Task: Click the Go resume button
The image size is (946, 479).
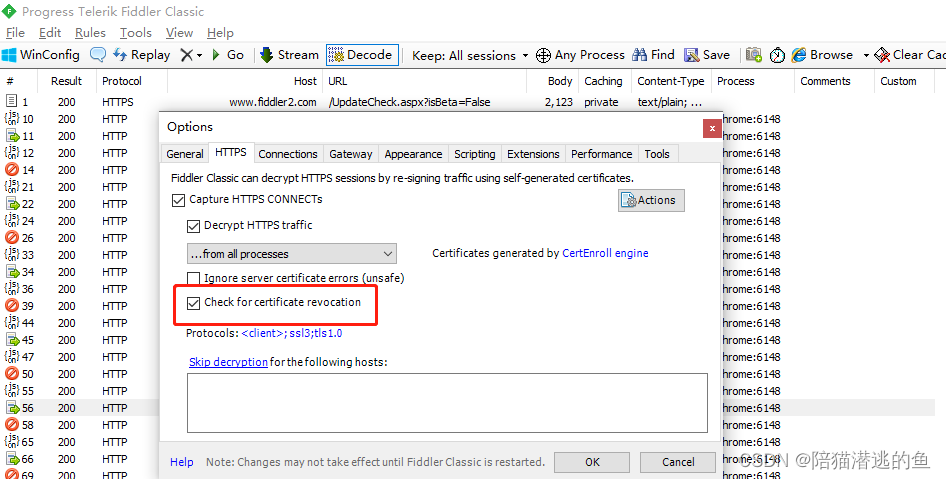Action: click(x=228, y=55)
